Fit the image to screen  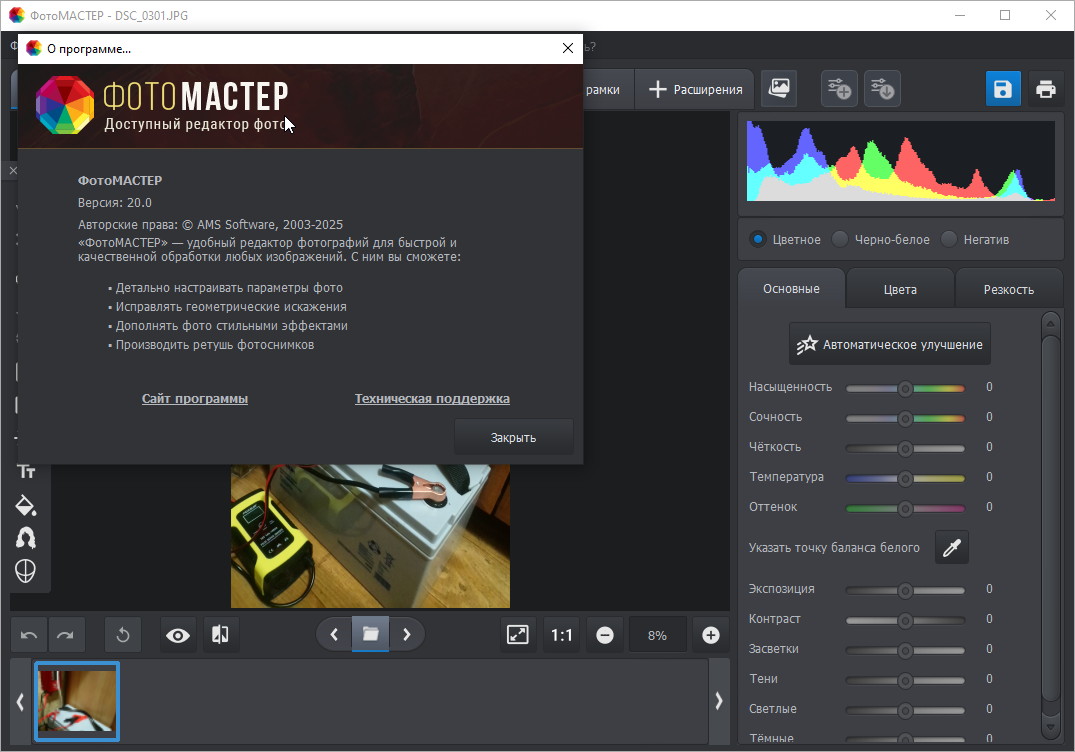[x=518, y=635]
